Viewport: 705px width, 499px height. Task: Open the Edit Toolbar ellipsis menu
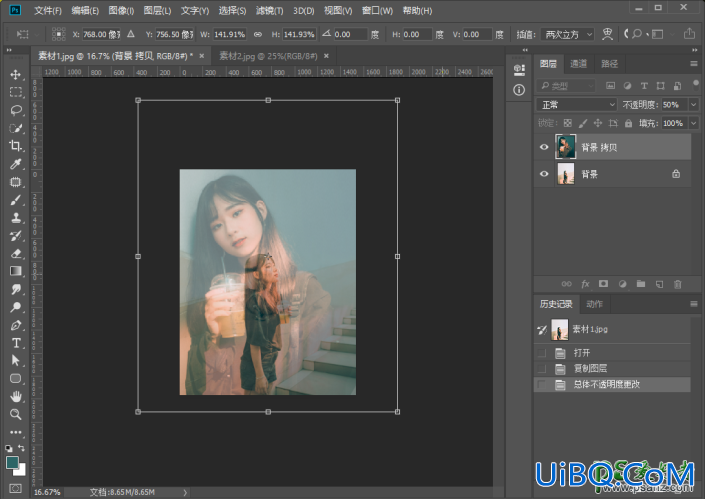tap(16, 432)
